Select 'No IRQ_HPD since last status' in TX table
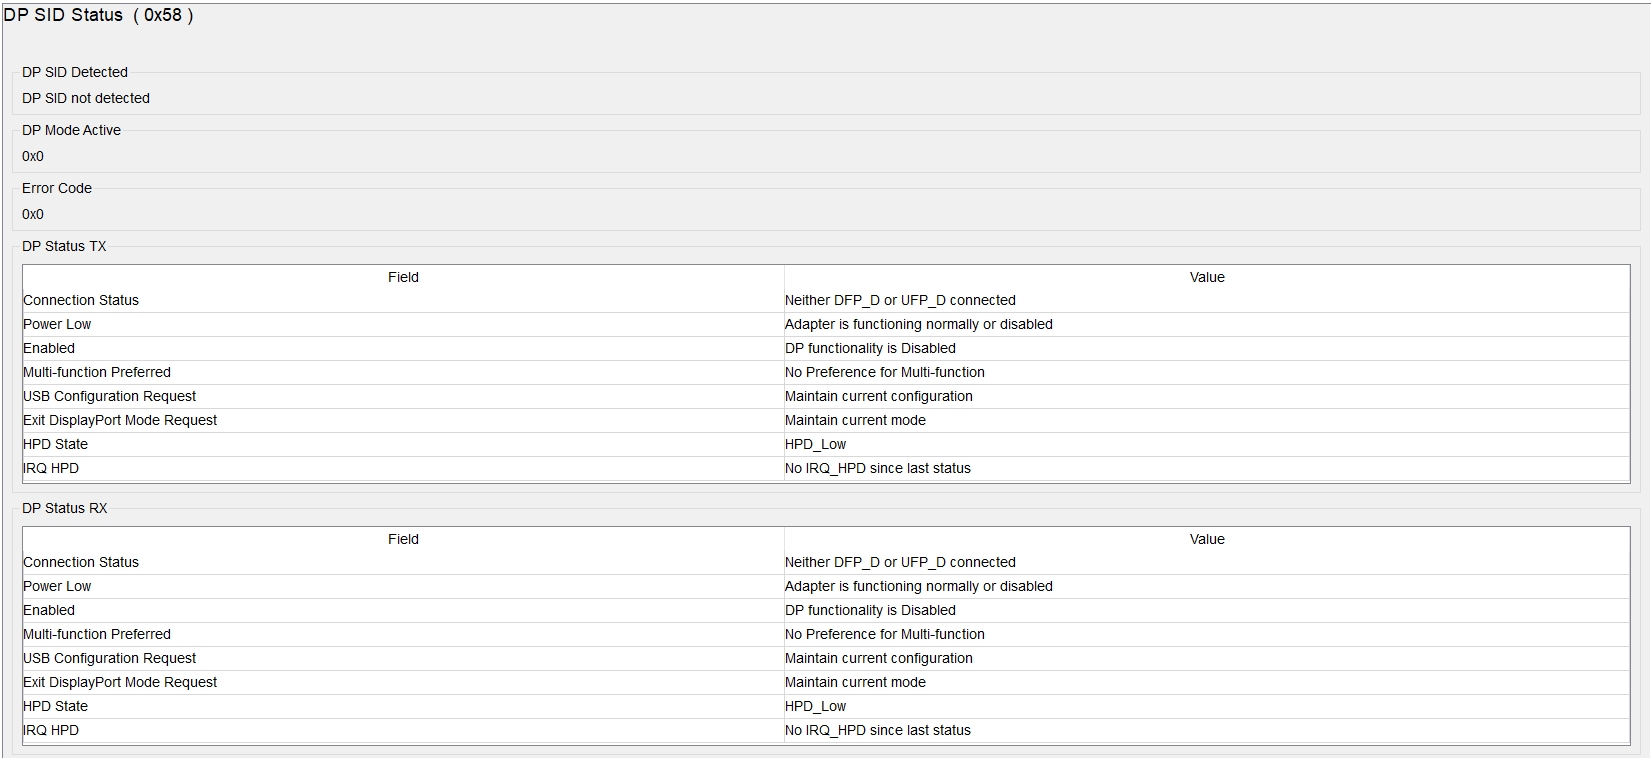Screen dimensions: 1651x758 877,468
